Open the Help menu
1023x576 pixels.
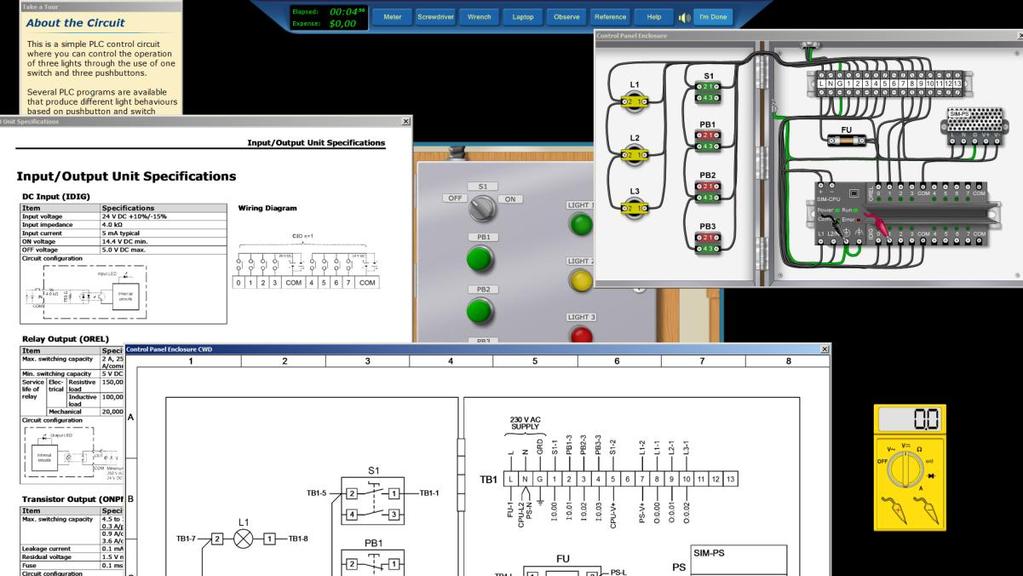[x=654, y=17]
